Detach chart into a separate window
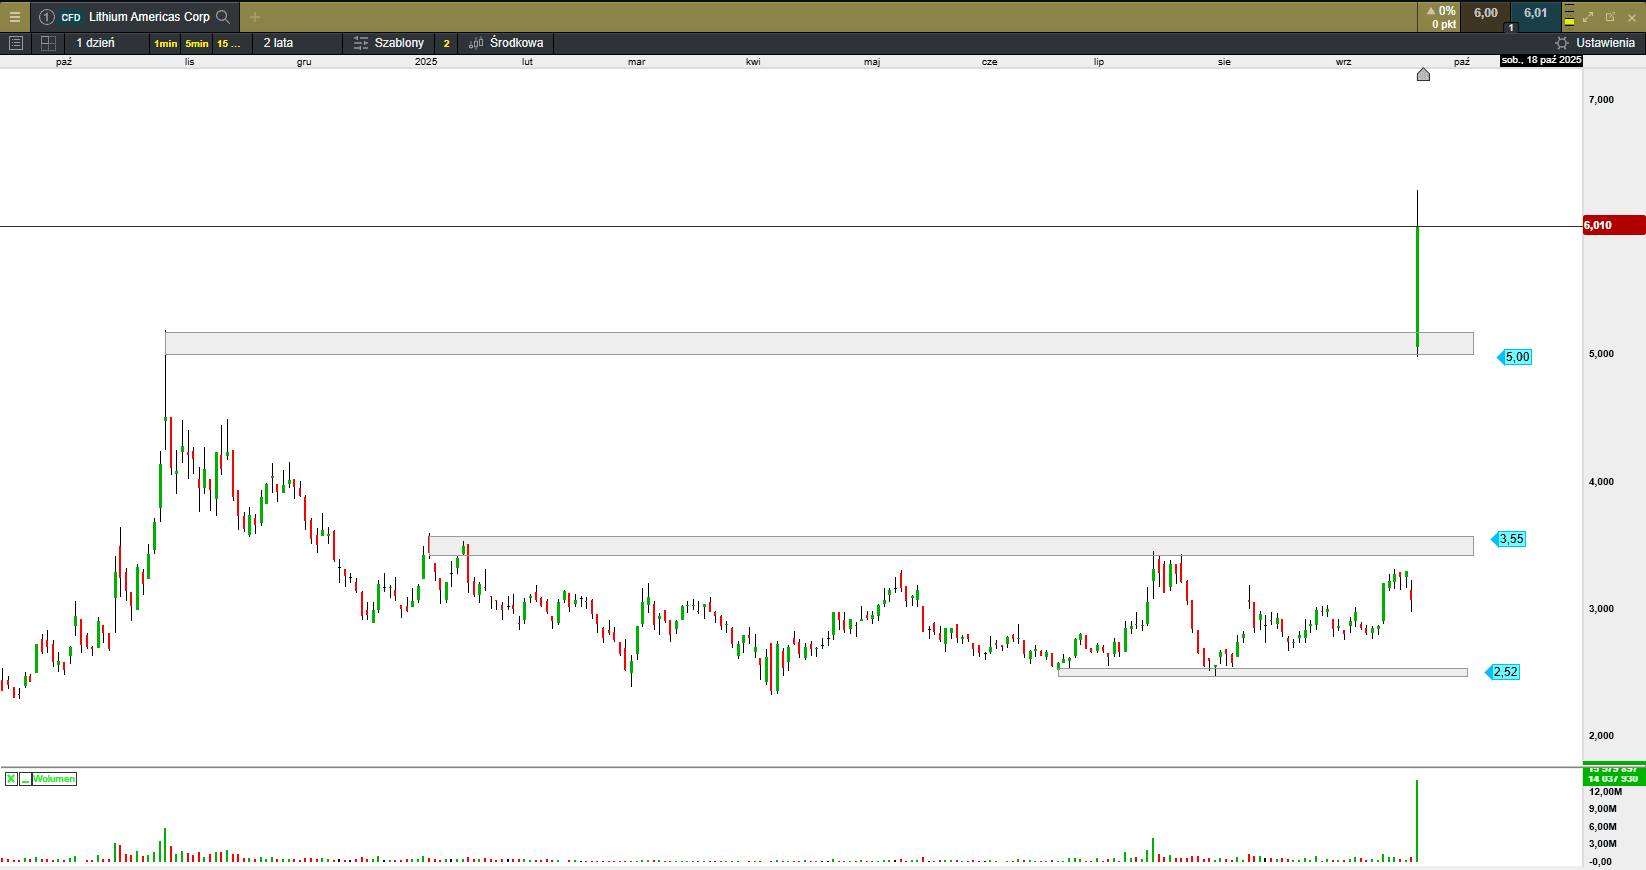 [1610, 17]
